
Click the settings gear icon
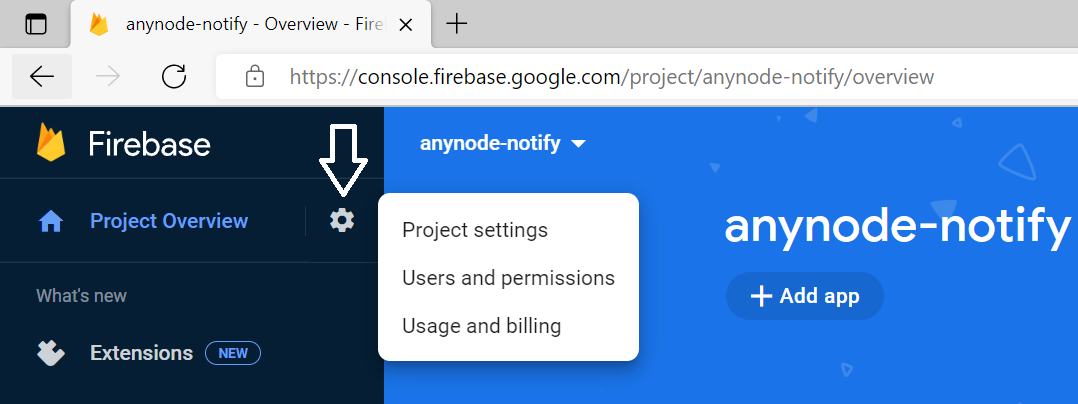click(342, 220)
